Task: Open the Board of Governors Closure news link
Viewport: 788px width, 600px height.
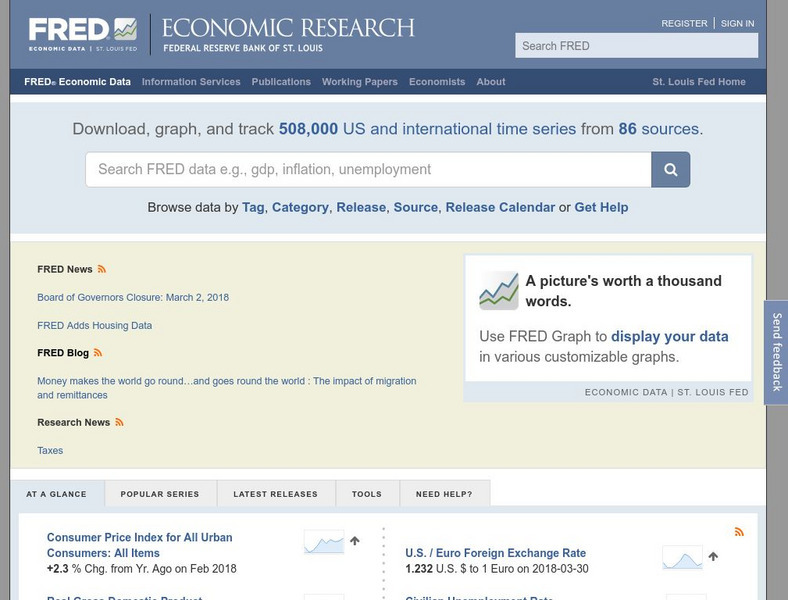Action: tap(133, 298)
